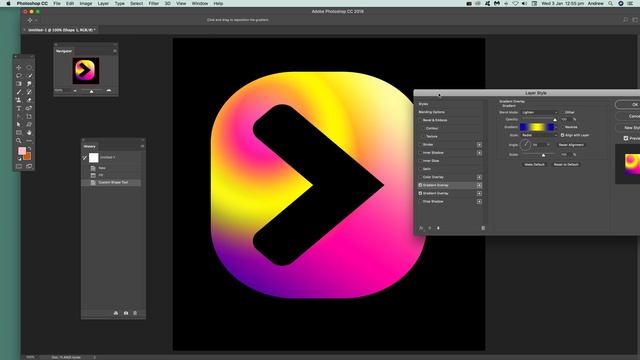Select the Lasso tool
This screenshot has height=360, width=640.
[19, 76]
